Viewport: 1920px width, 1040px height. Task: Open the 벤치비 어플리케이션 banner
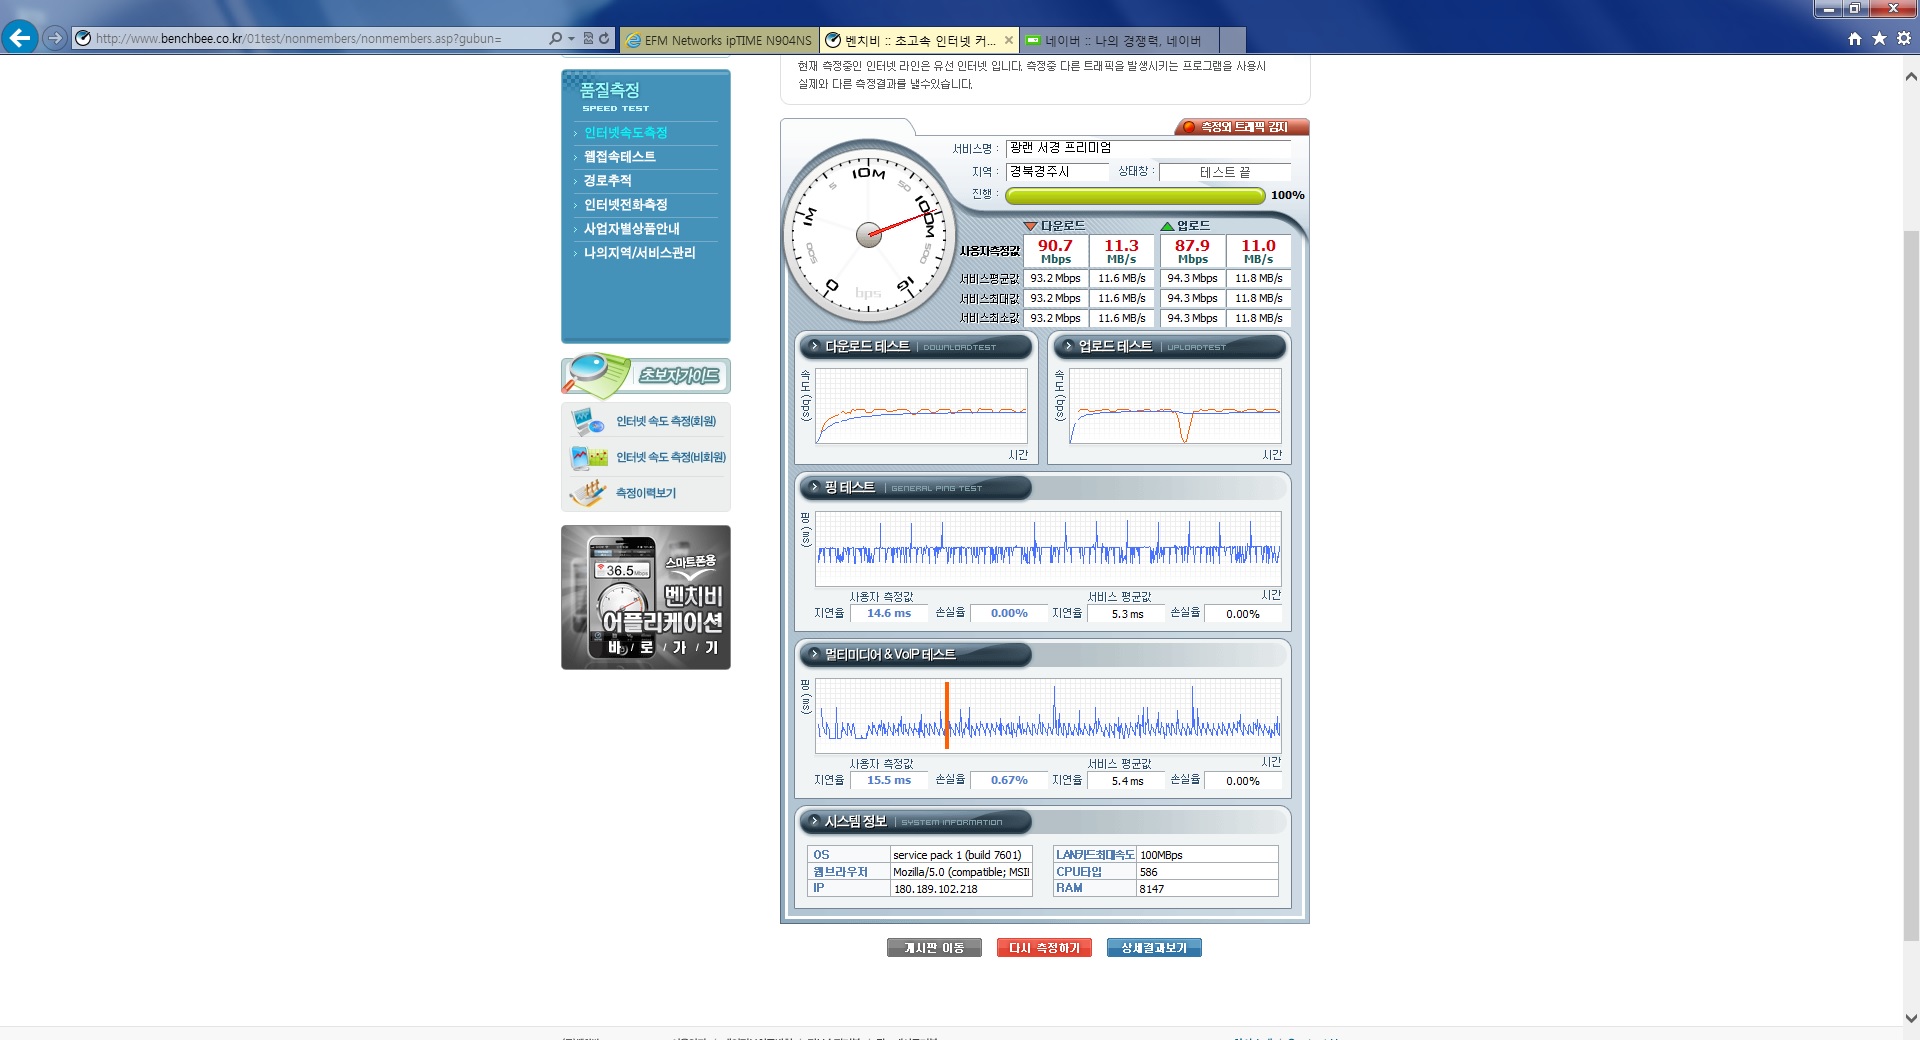tap(646, 597)
